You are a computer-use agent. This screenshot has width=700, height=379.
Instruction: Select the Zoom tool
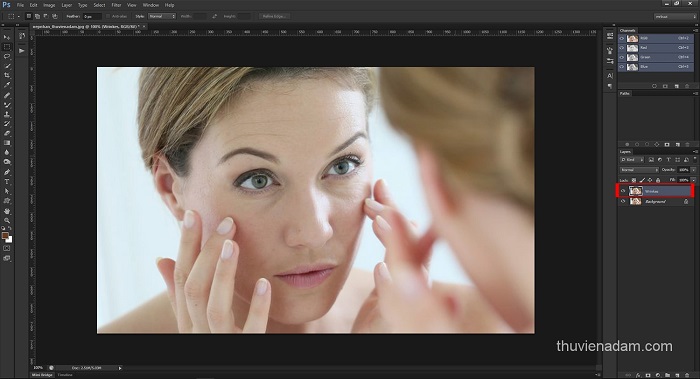7,220
